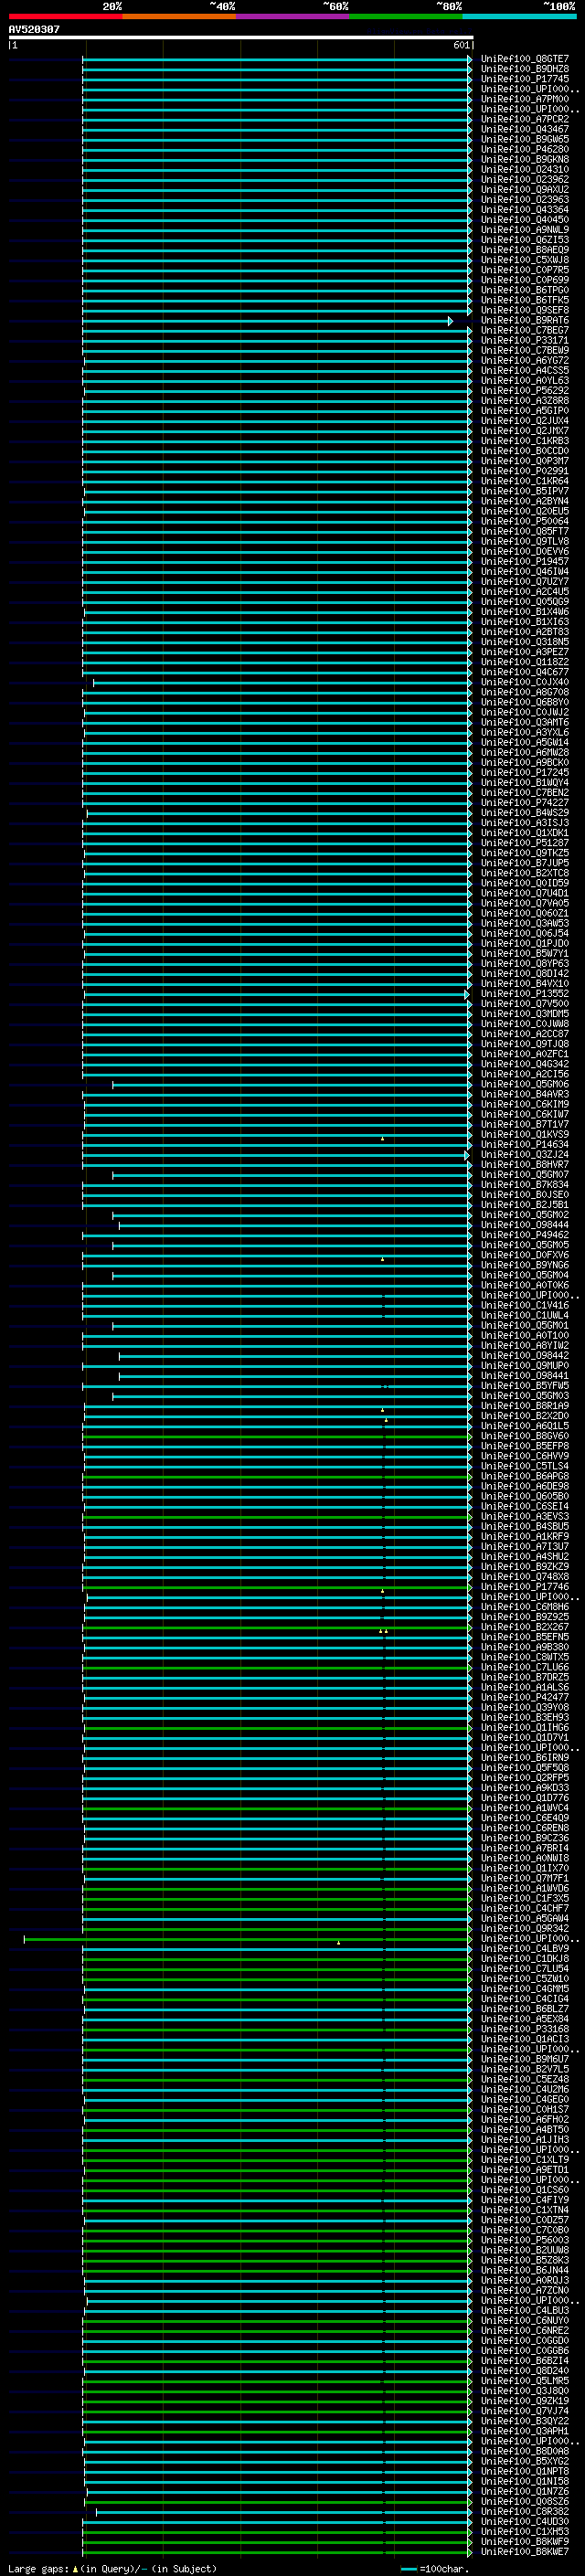Click the cyan ~100% identity legend bar
585x2576 pixels.
pyautogui.click(x=520, y=17)
